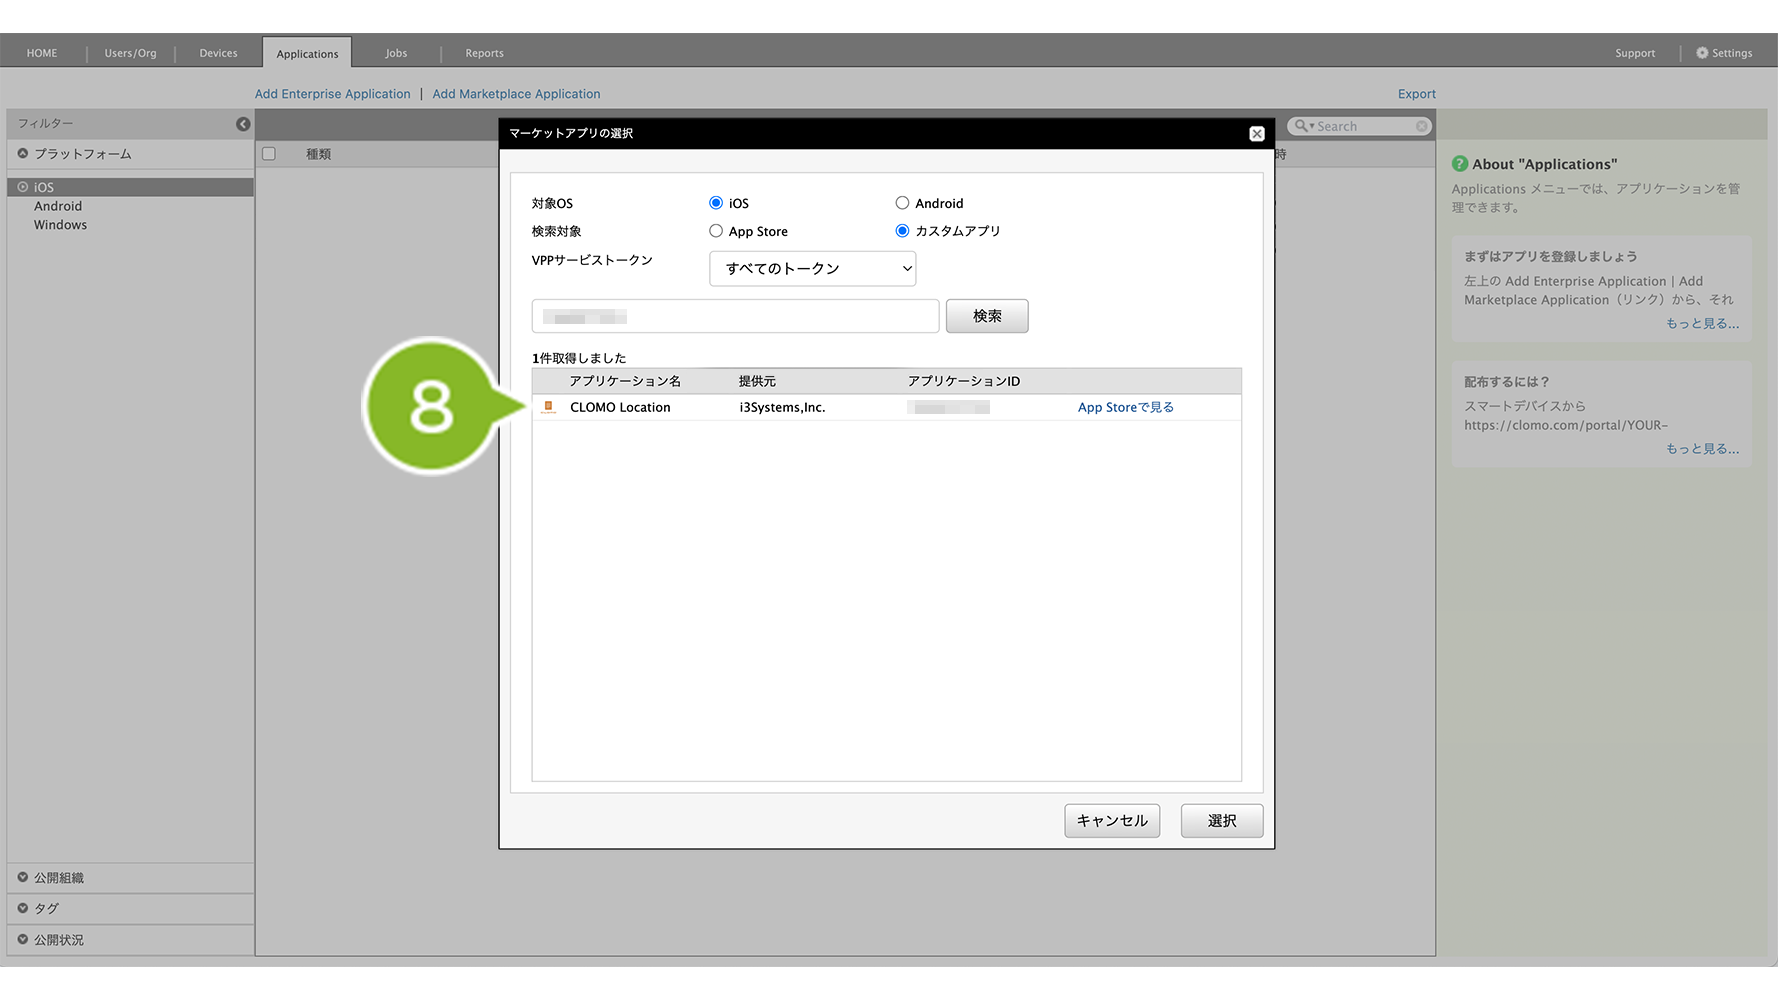Collapse the フィルター sidebar panel
The width and height of the screenshot is (1778, 1000).
[x=243, y=124]
